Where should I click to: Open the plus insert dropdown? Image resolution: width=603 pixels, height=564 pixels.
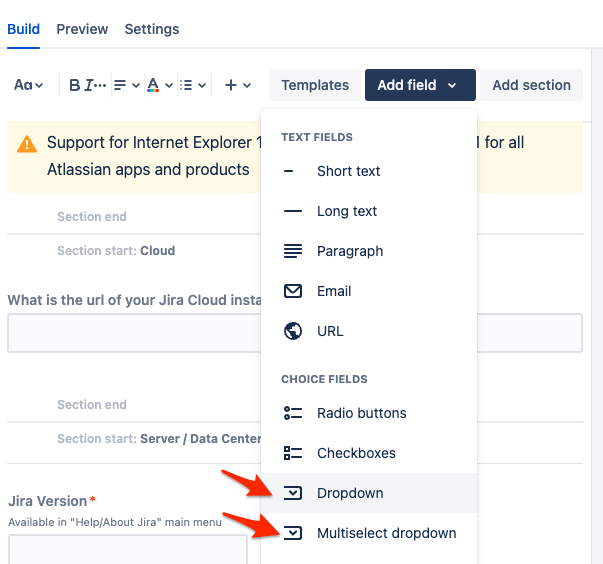tap(237, 85)
